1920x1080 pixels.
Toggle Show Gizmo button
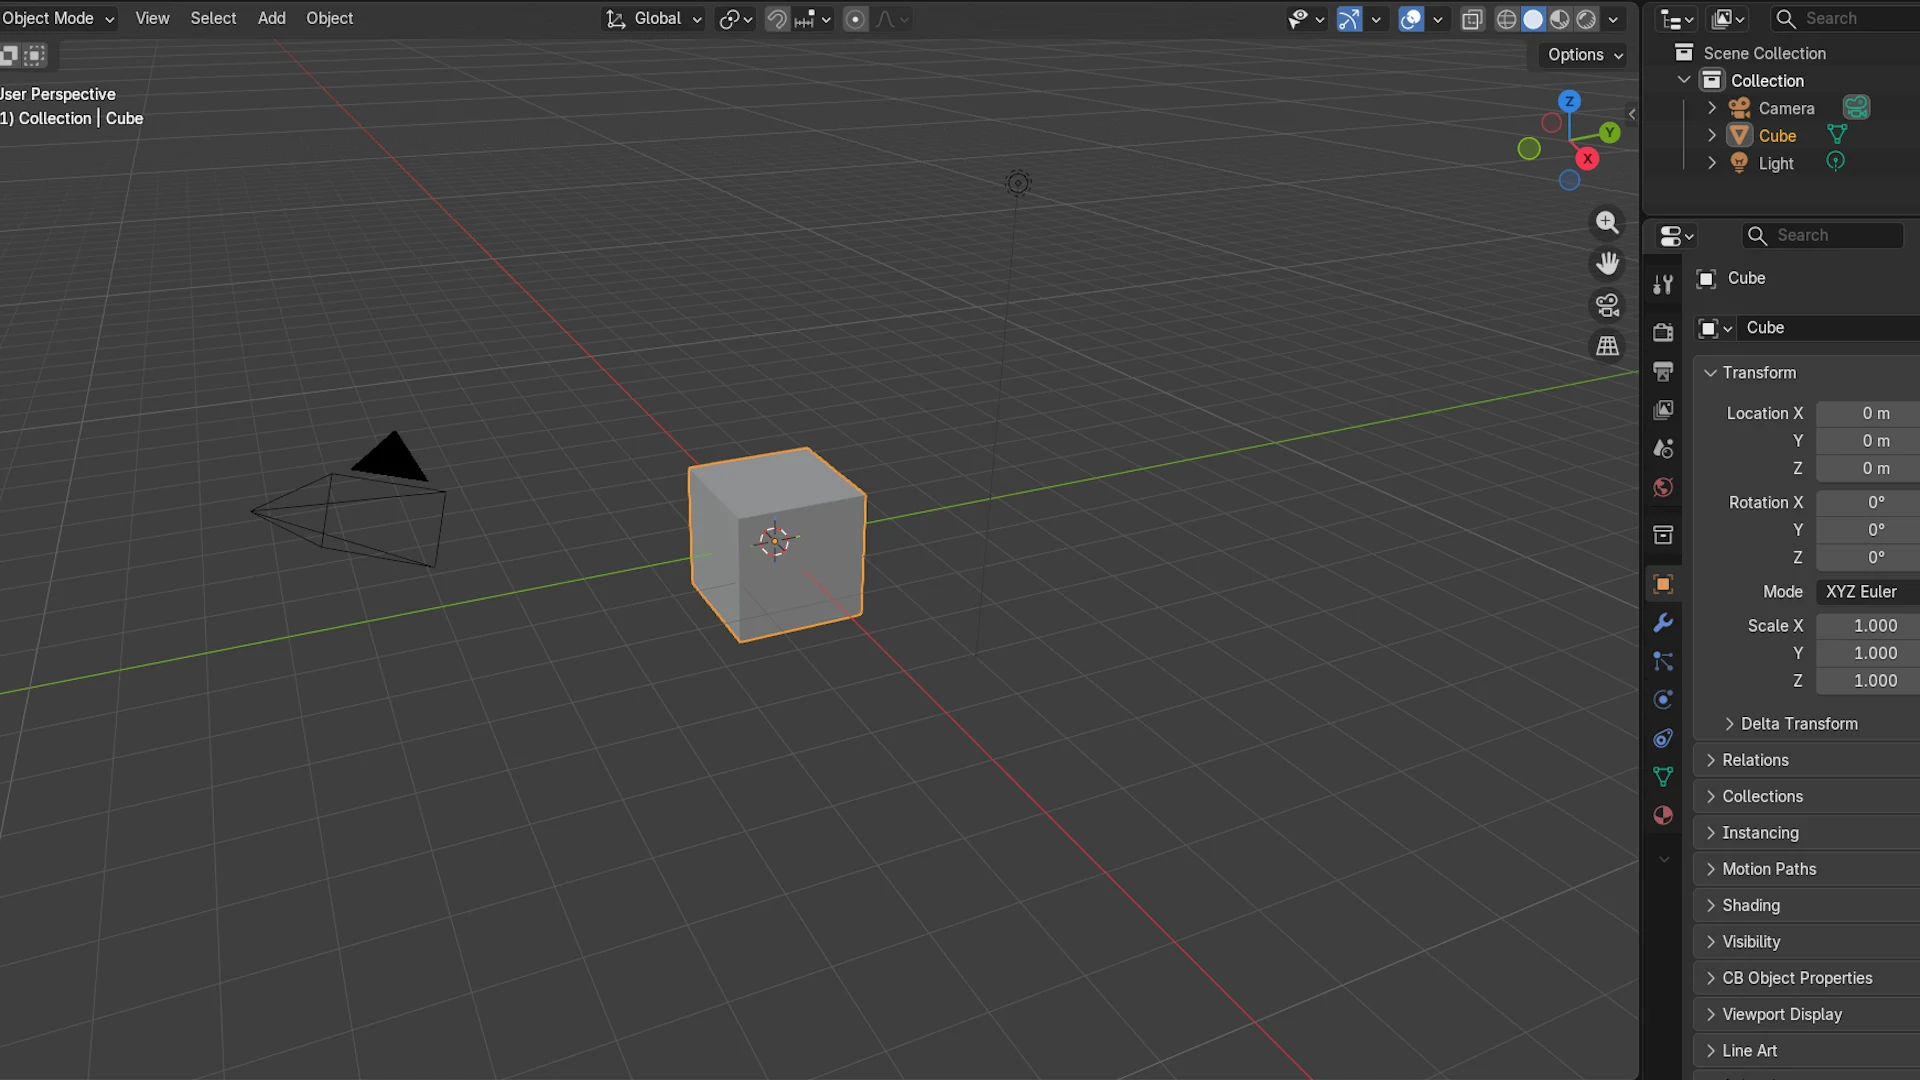1349,19
